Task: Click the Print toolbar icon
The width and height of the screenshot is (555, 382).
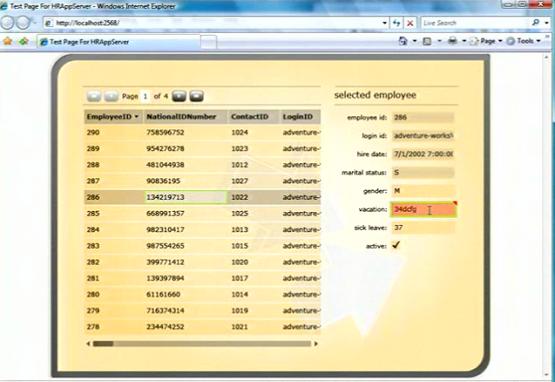Action: 452,41
